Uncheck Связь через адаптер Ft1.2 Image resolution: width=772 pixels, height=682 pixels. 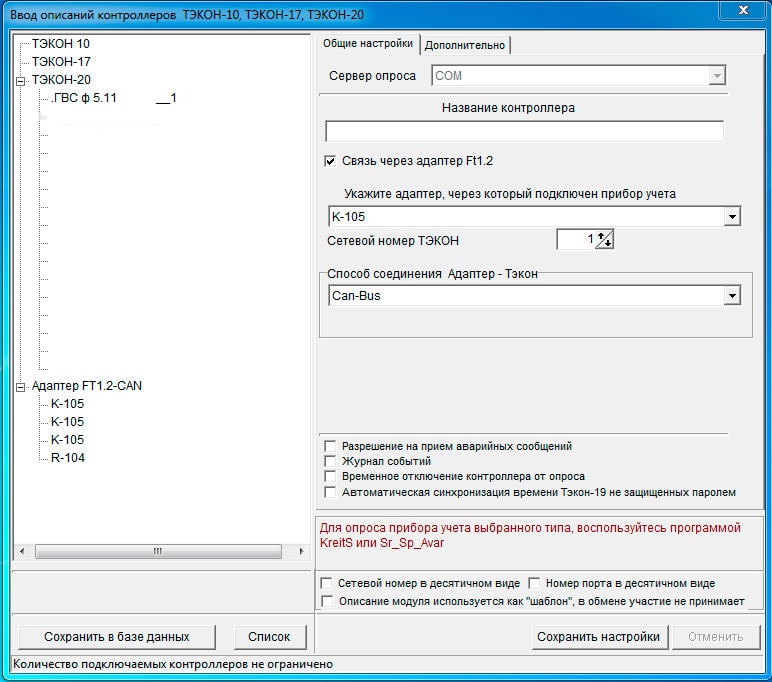pos(331,161)
